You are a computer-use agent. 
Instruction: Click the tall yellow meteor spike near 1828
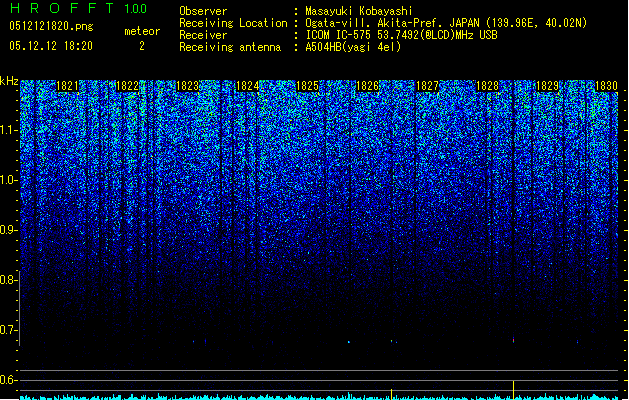(513, 390)
